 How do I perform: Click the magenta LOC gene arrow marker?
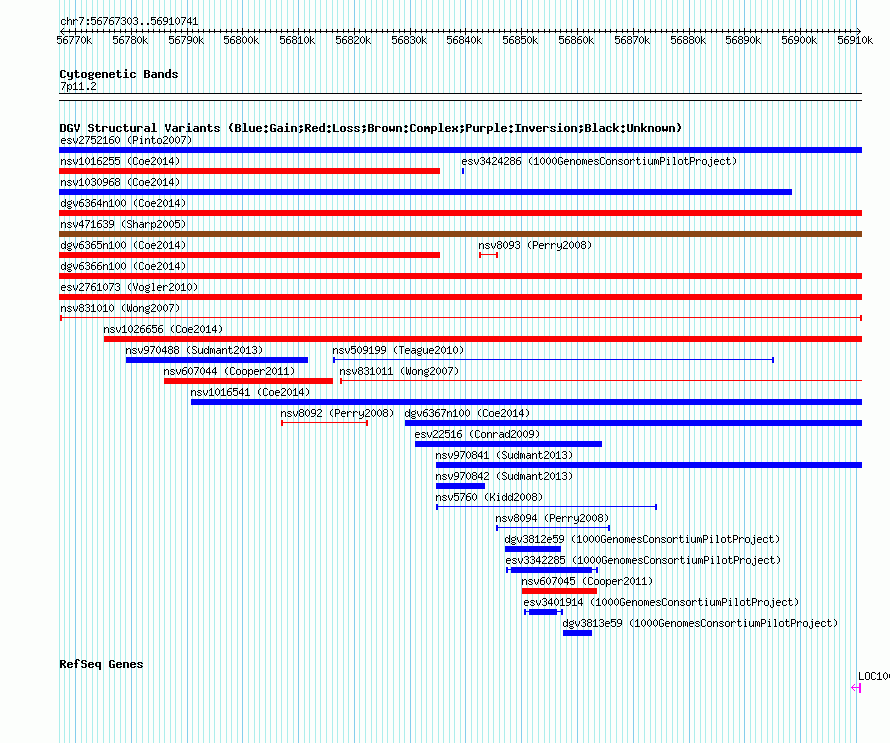[x=856, y=688]
